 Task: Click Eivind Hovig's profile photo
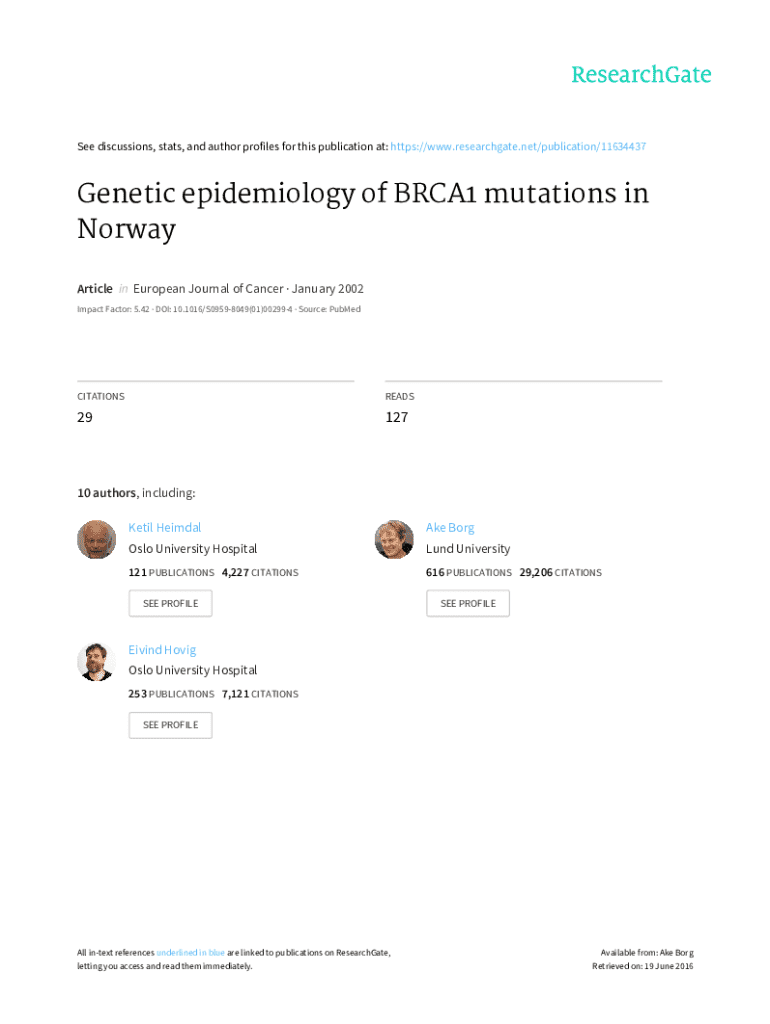pyautogui.click(x=97, y=661)
